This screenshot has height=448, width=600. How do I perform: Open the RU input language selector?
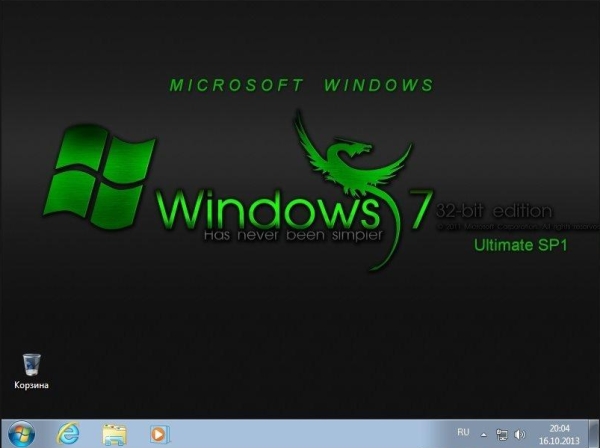pyautogui.click(x=463, y=432)
